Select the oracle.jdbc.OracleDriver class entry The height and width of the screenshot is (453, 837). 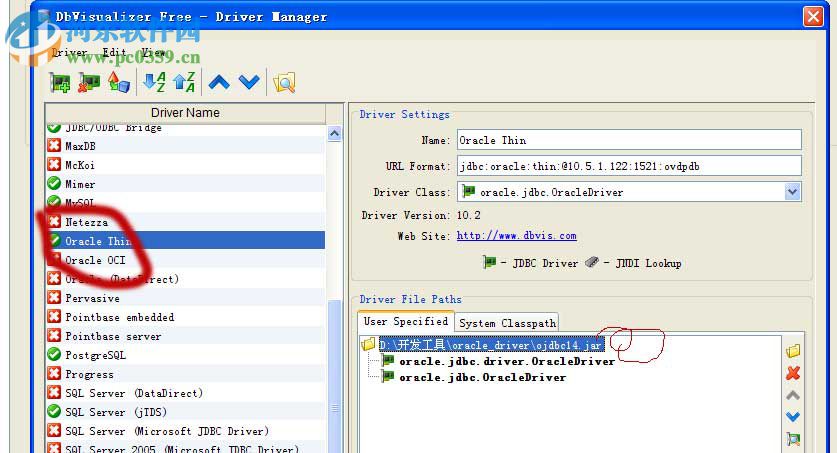click(483, 377)
